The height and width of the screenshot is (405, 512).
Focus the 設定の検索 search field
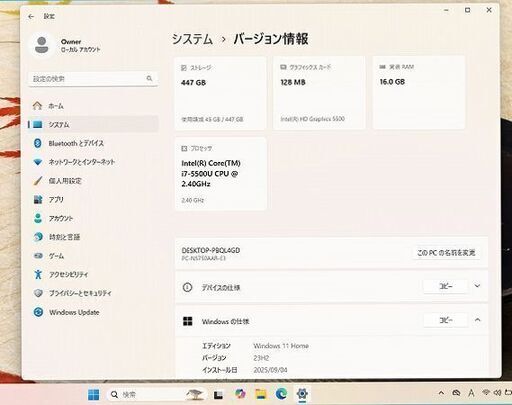coord(93,79)
